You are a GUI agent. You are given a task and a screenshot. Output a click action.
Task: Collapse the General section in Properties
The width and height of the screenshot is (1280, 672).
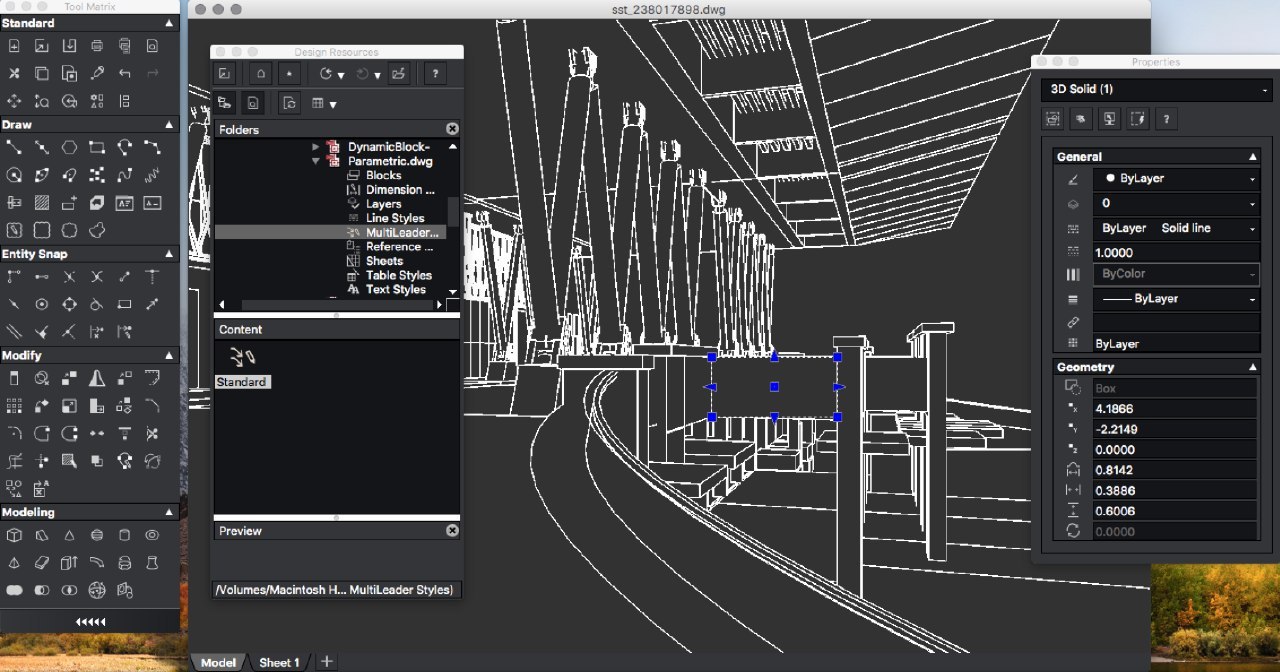coord(1252,156)
